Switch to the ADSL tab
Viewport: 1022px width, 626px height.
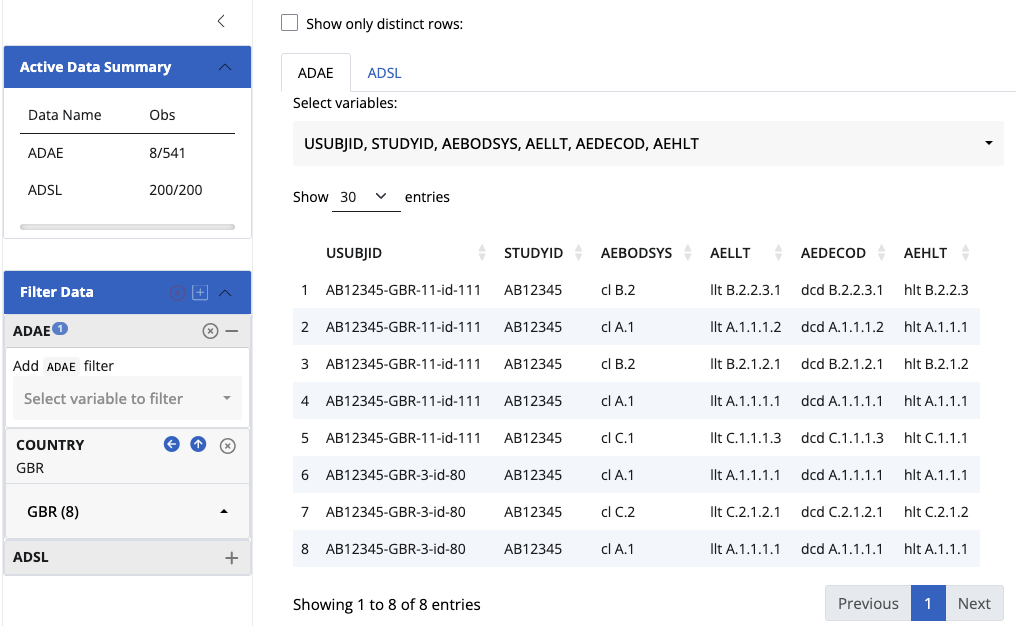pos(384,73)
